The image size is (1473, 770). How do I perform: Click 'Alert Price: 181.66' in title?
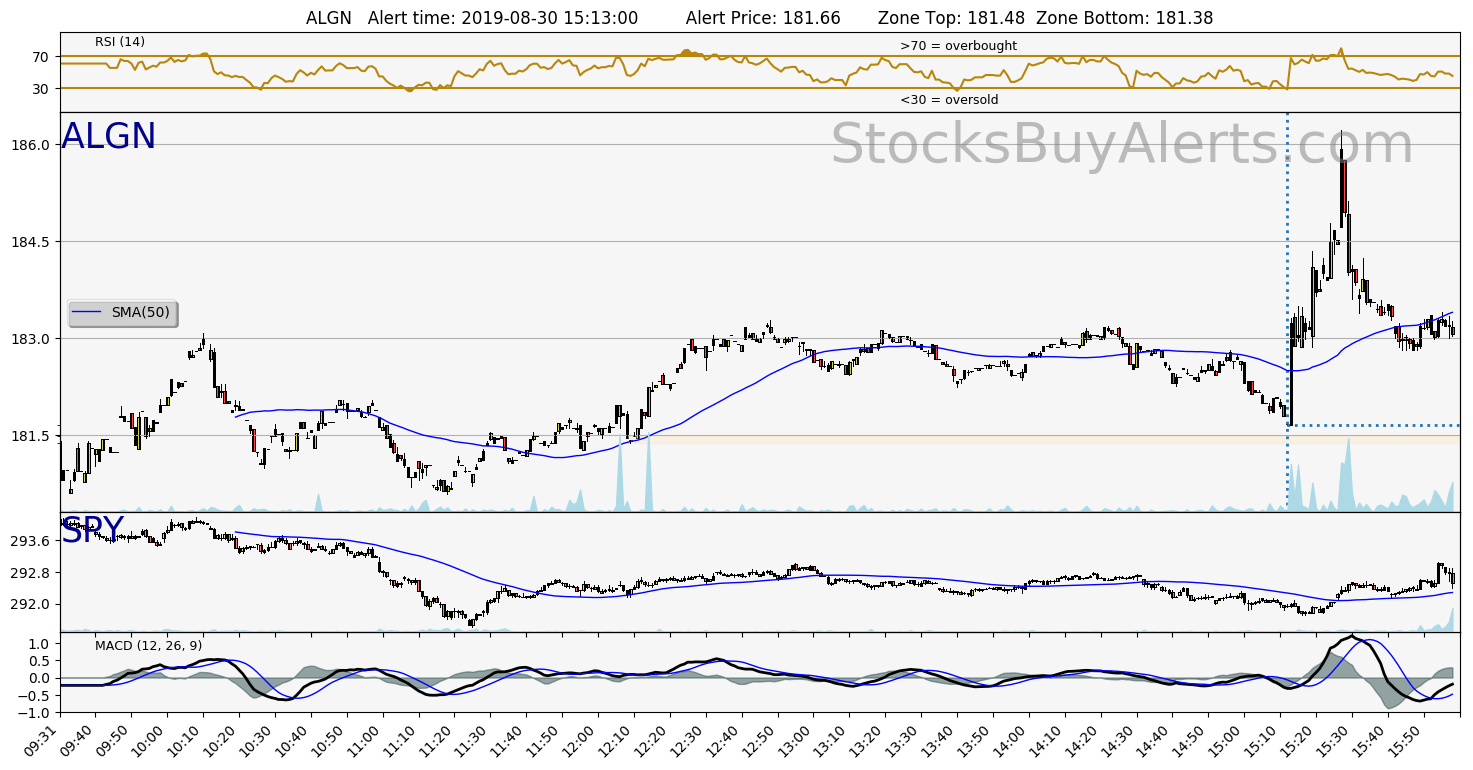pos(762,18)
